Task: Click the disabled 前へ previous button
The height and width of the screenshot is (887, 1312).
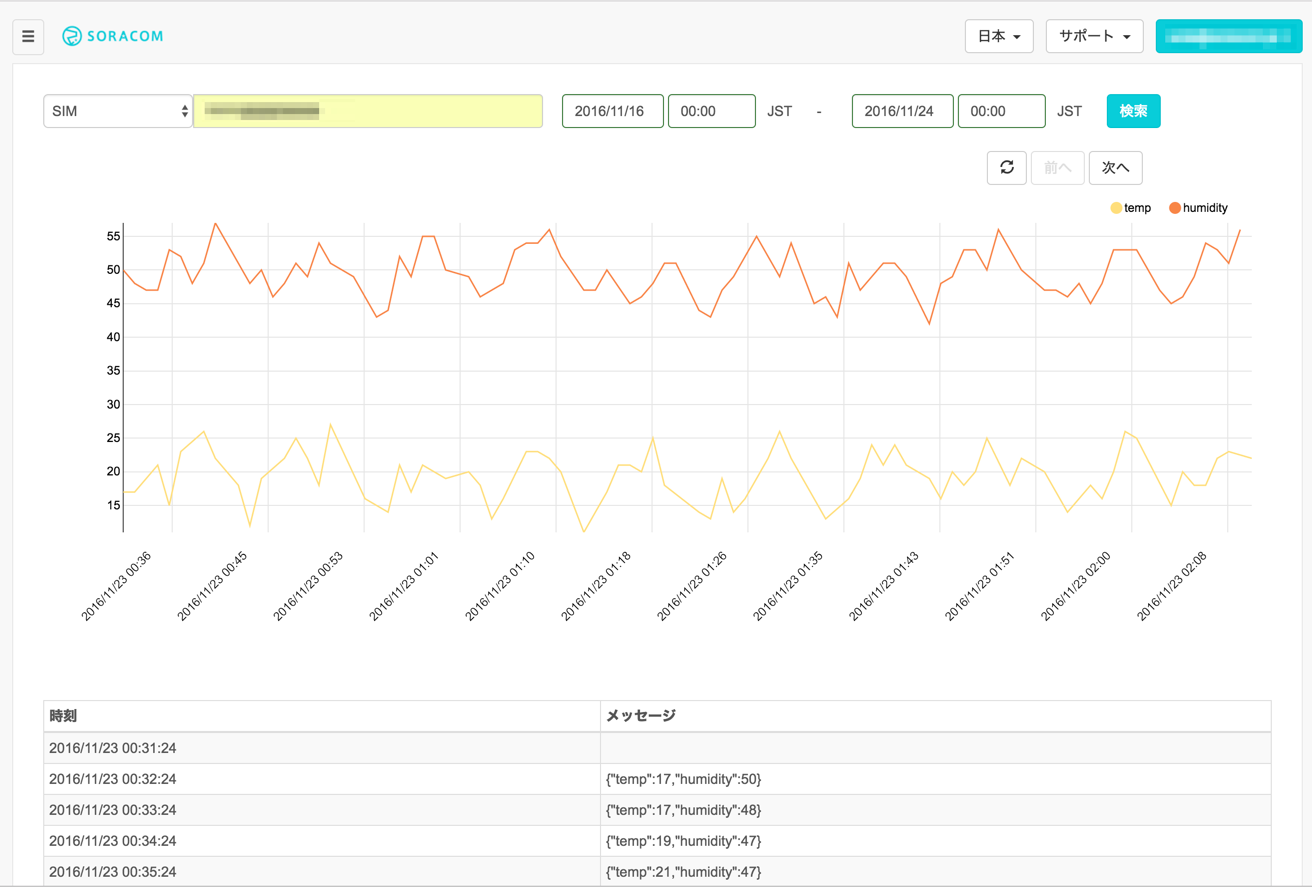Action: point(1058,168)
